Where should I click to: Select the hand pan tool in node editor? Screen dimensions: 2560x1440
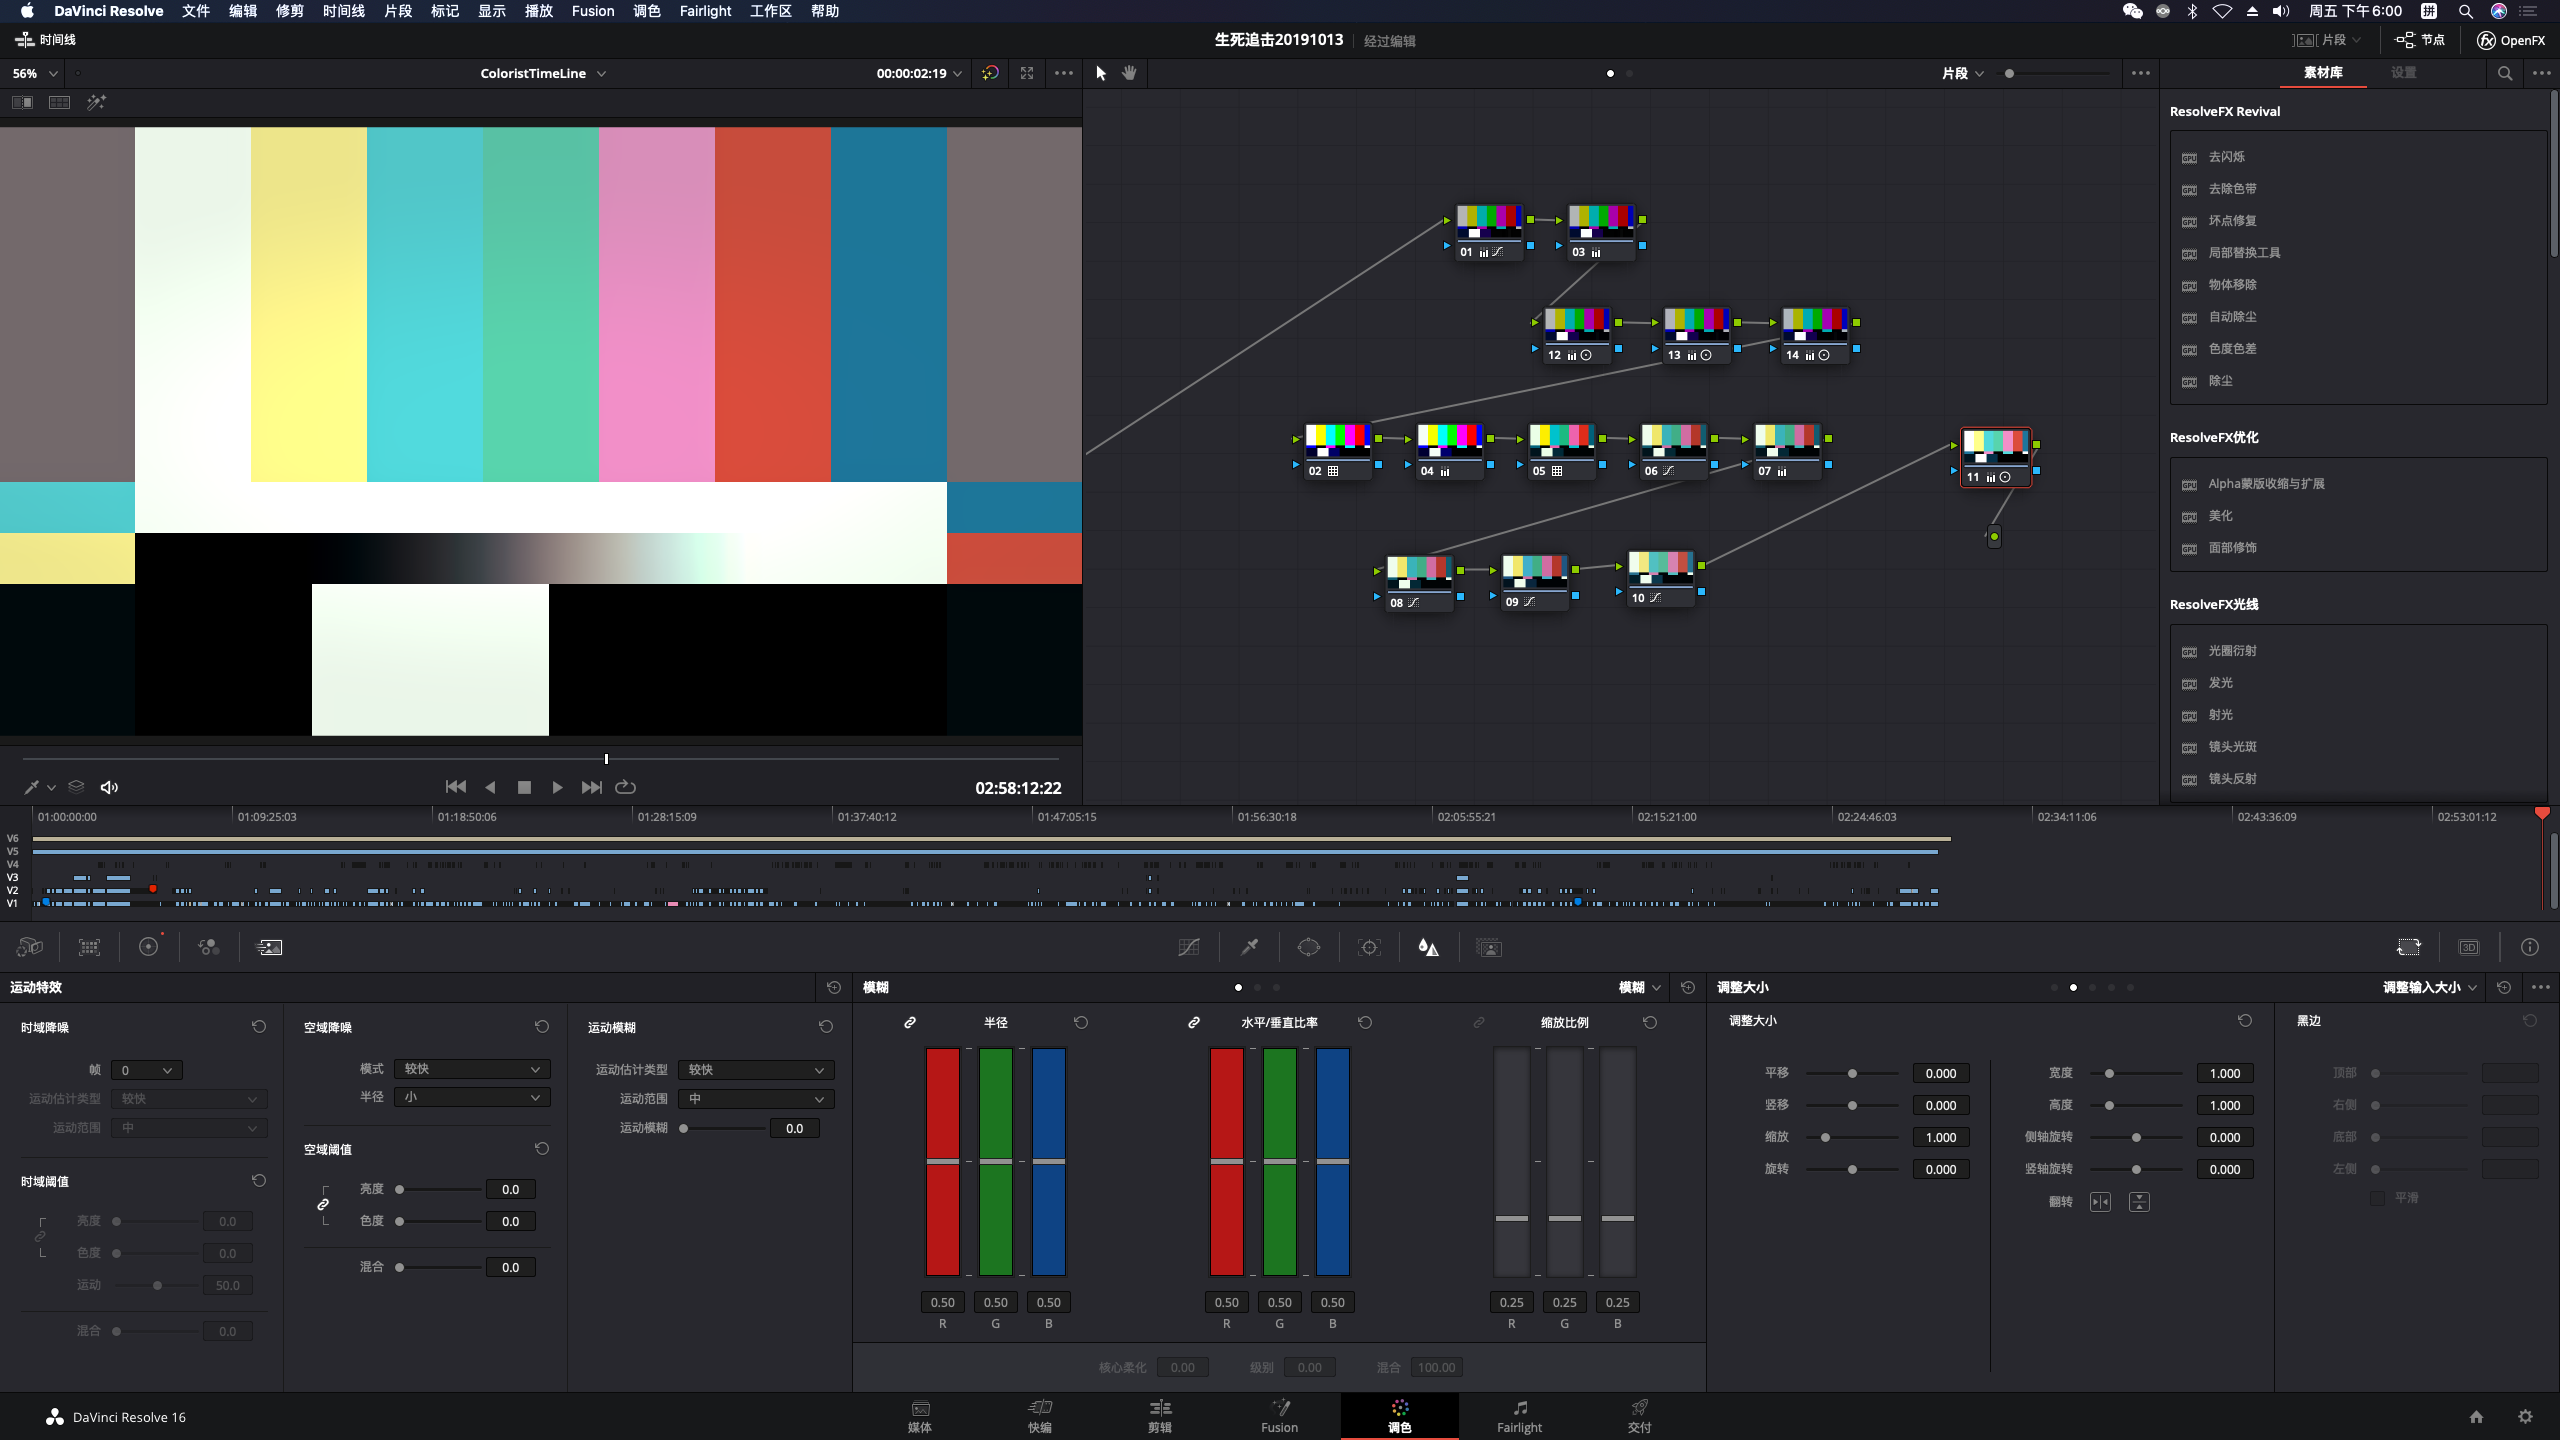click(1129, 73)
